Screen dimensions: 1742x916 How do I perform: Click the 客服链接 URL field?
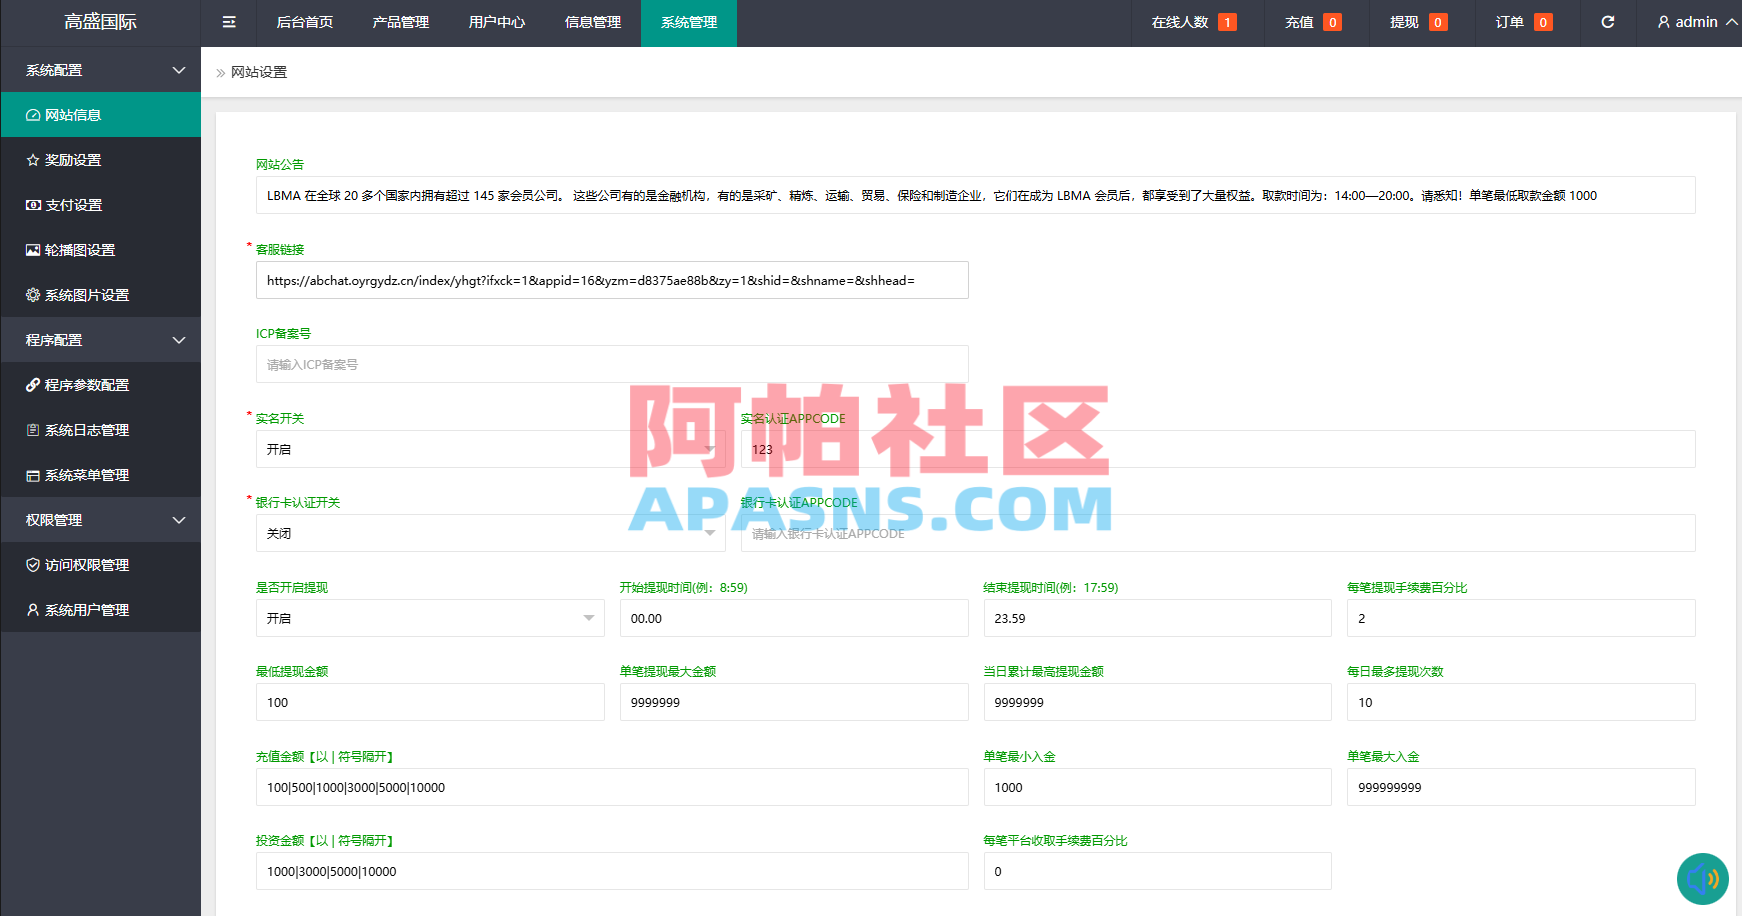[612, 280]
